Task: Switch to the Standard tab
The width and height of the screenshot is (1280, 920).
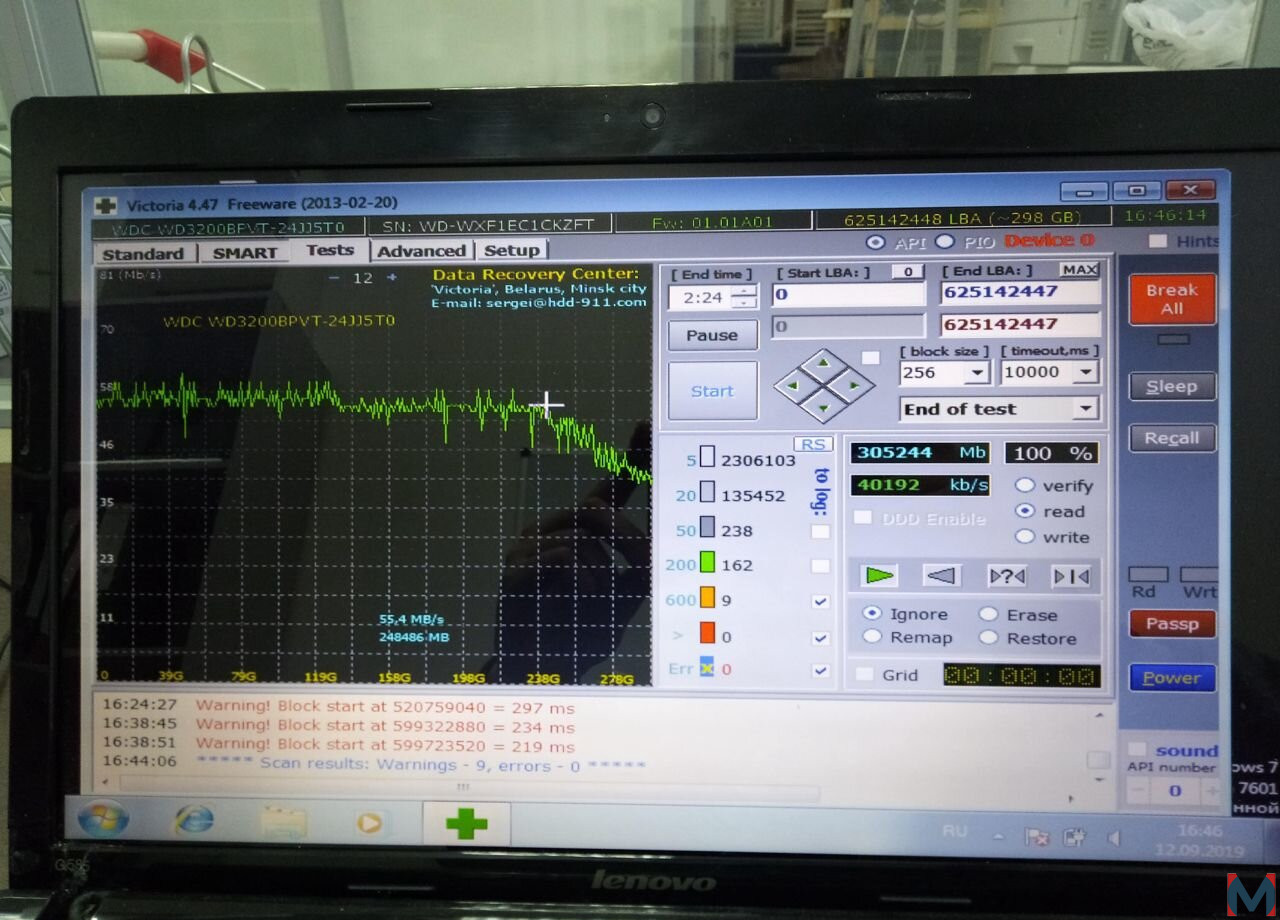Action: [x=143, y=253]
